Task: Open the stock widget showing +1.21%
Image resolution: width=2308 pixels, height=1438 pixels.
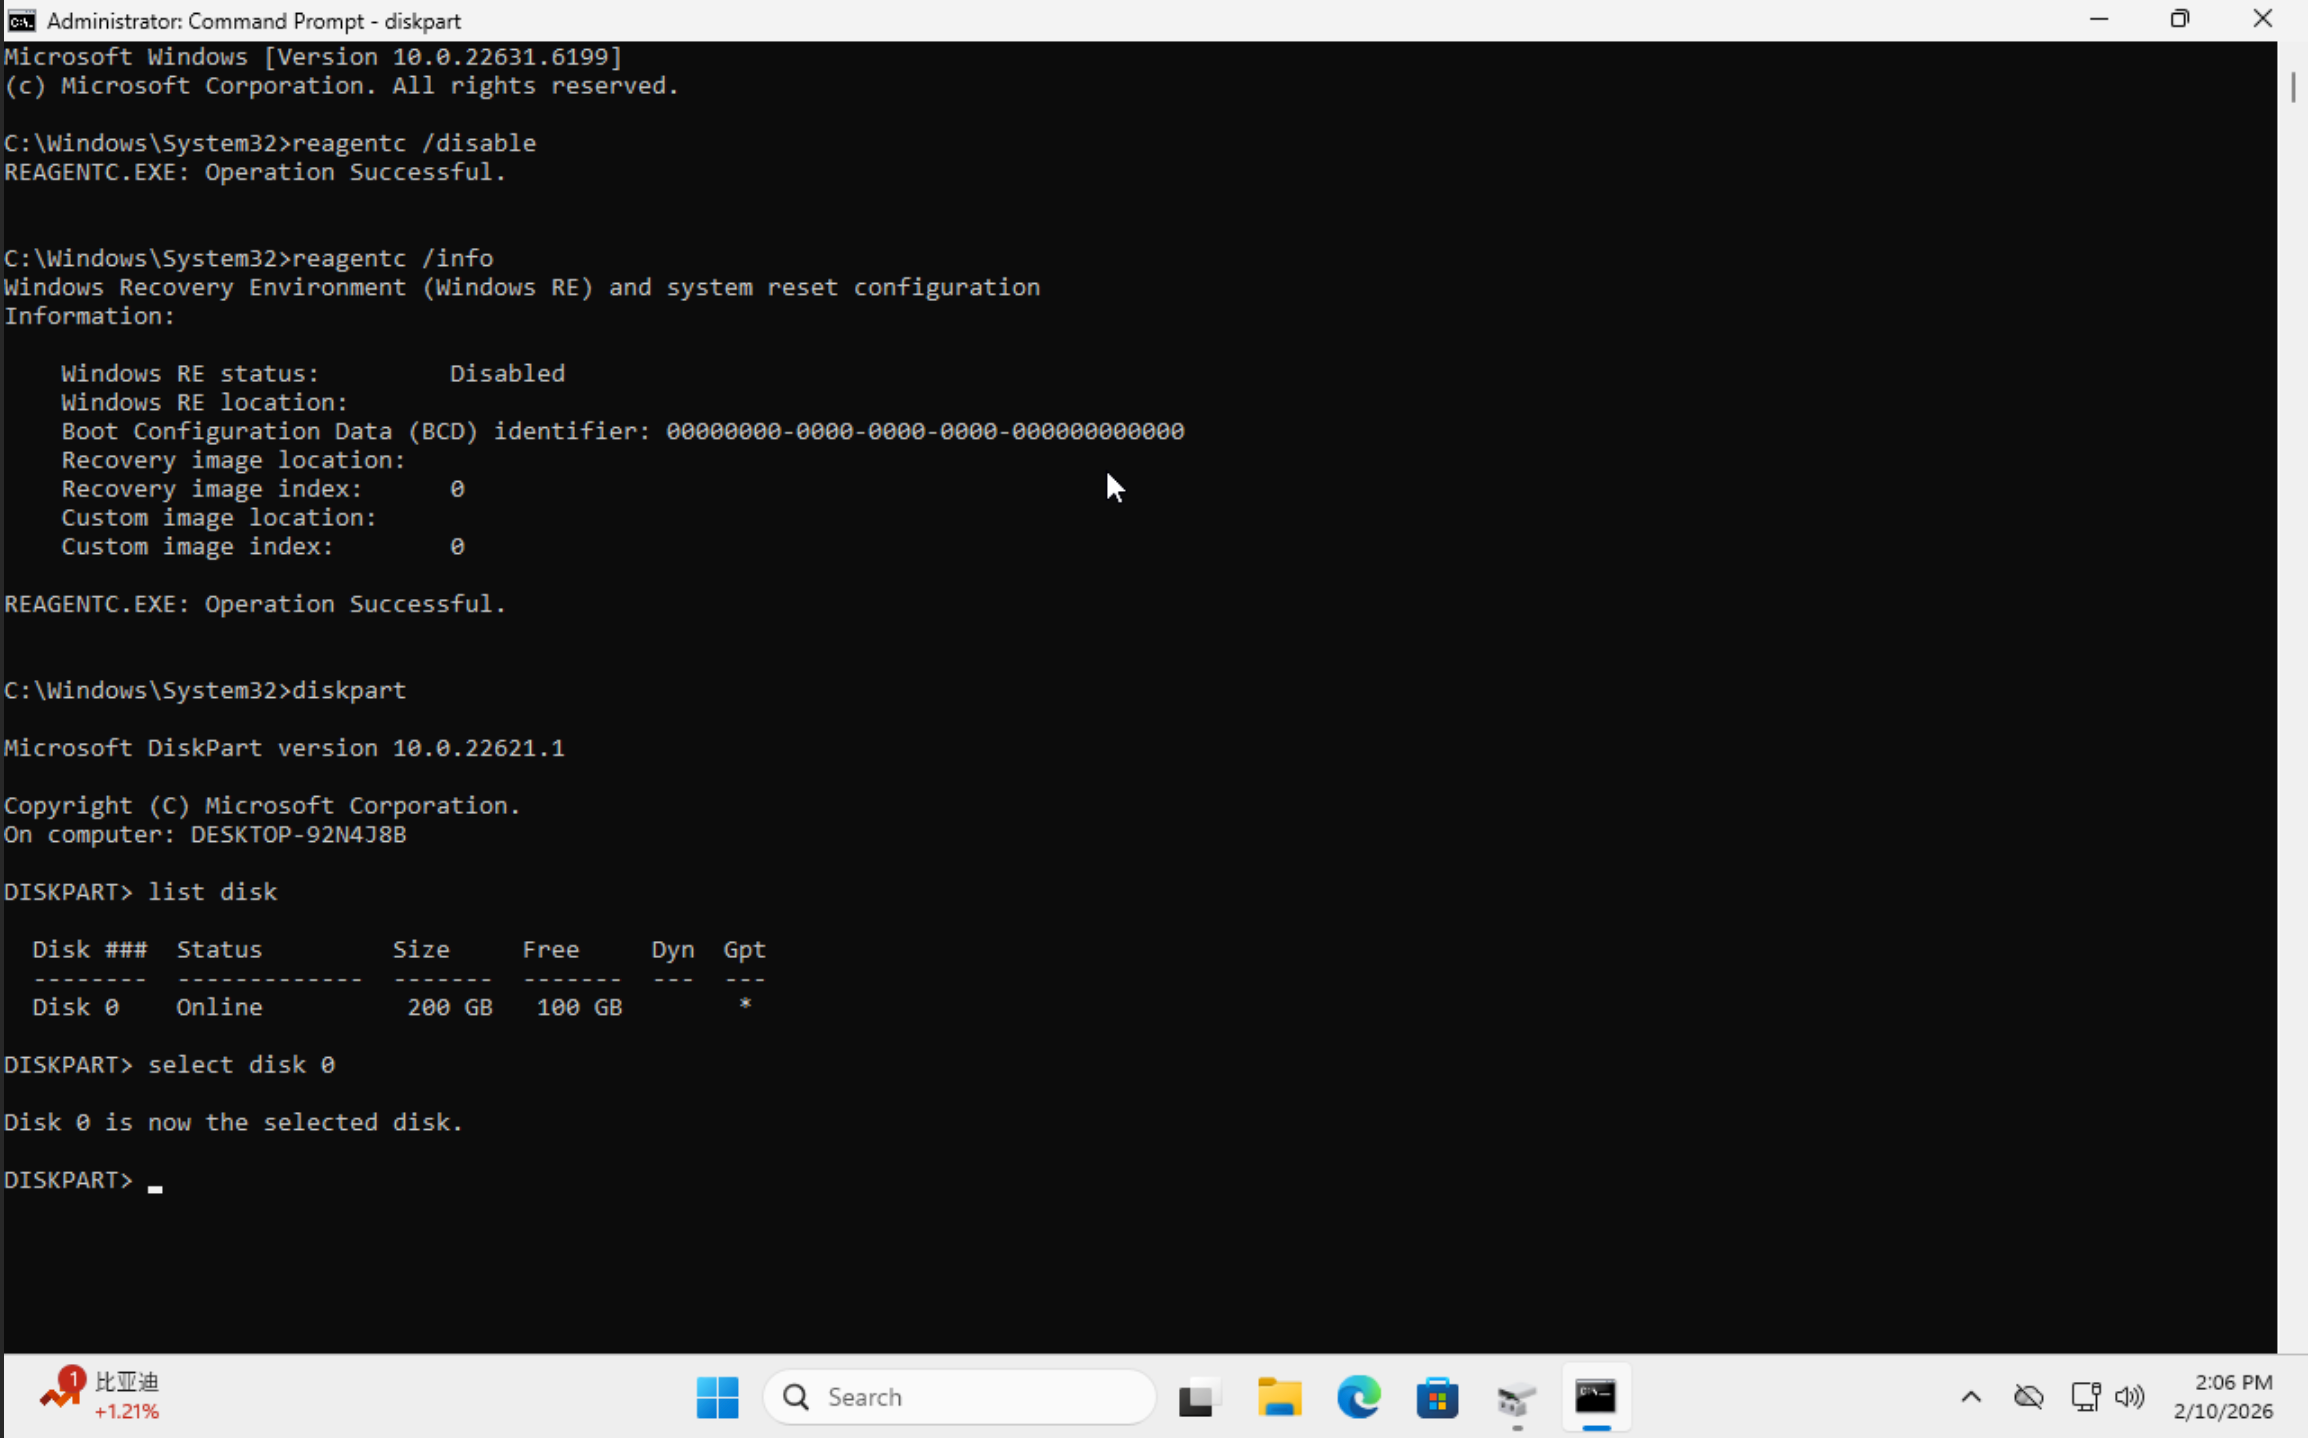Action: click(x=100, y=1396)
